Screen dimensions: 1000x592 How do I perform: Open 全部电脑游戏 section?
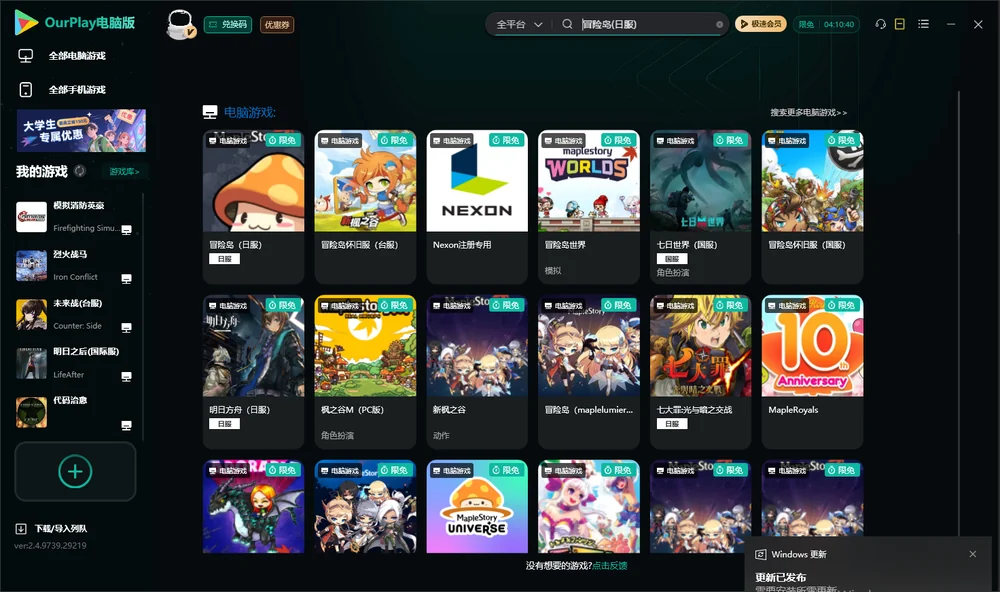(62, 56)
